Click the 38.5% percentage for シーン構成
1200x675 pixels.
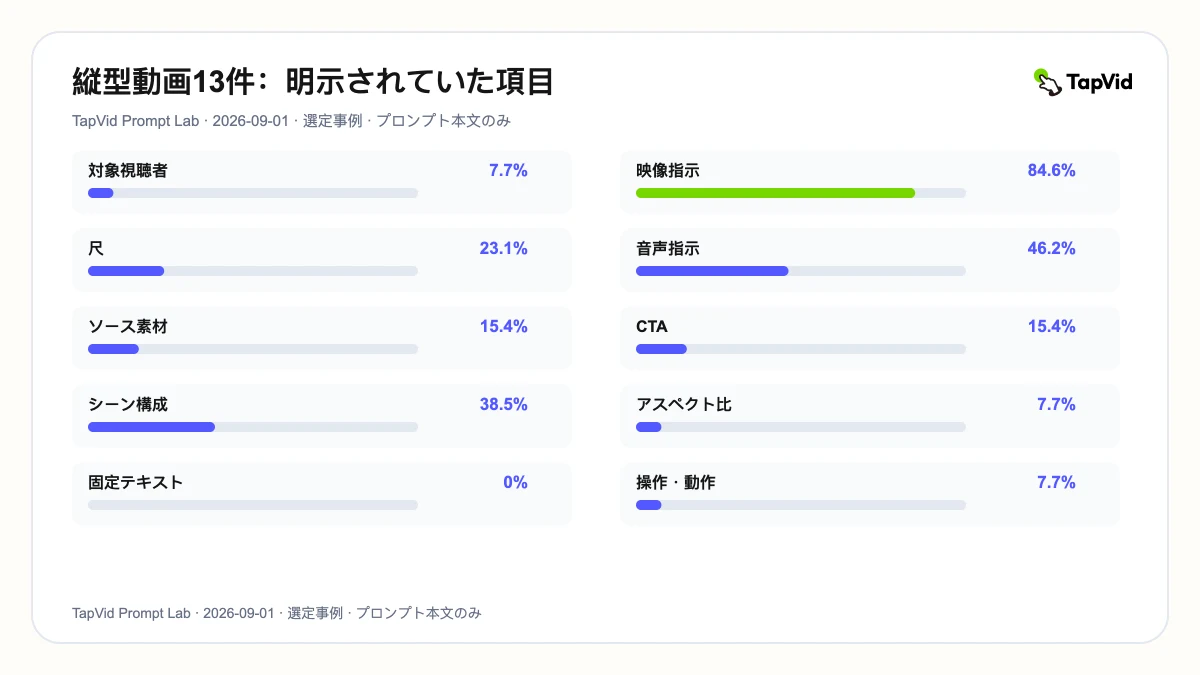504,405
